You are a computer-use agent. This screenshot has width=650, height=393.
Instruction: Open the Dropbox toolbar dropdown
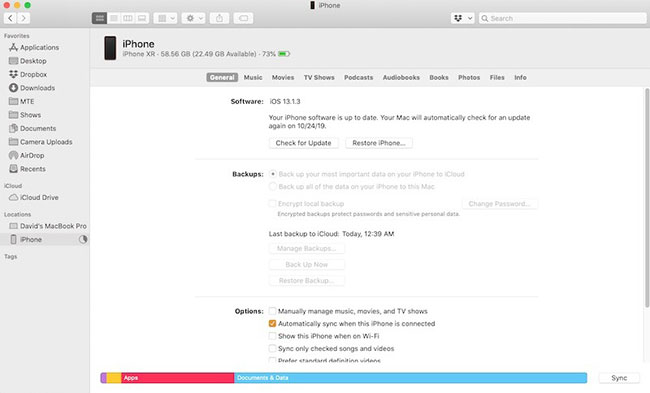pos(463,18)
